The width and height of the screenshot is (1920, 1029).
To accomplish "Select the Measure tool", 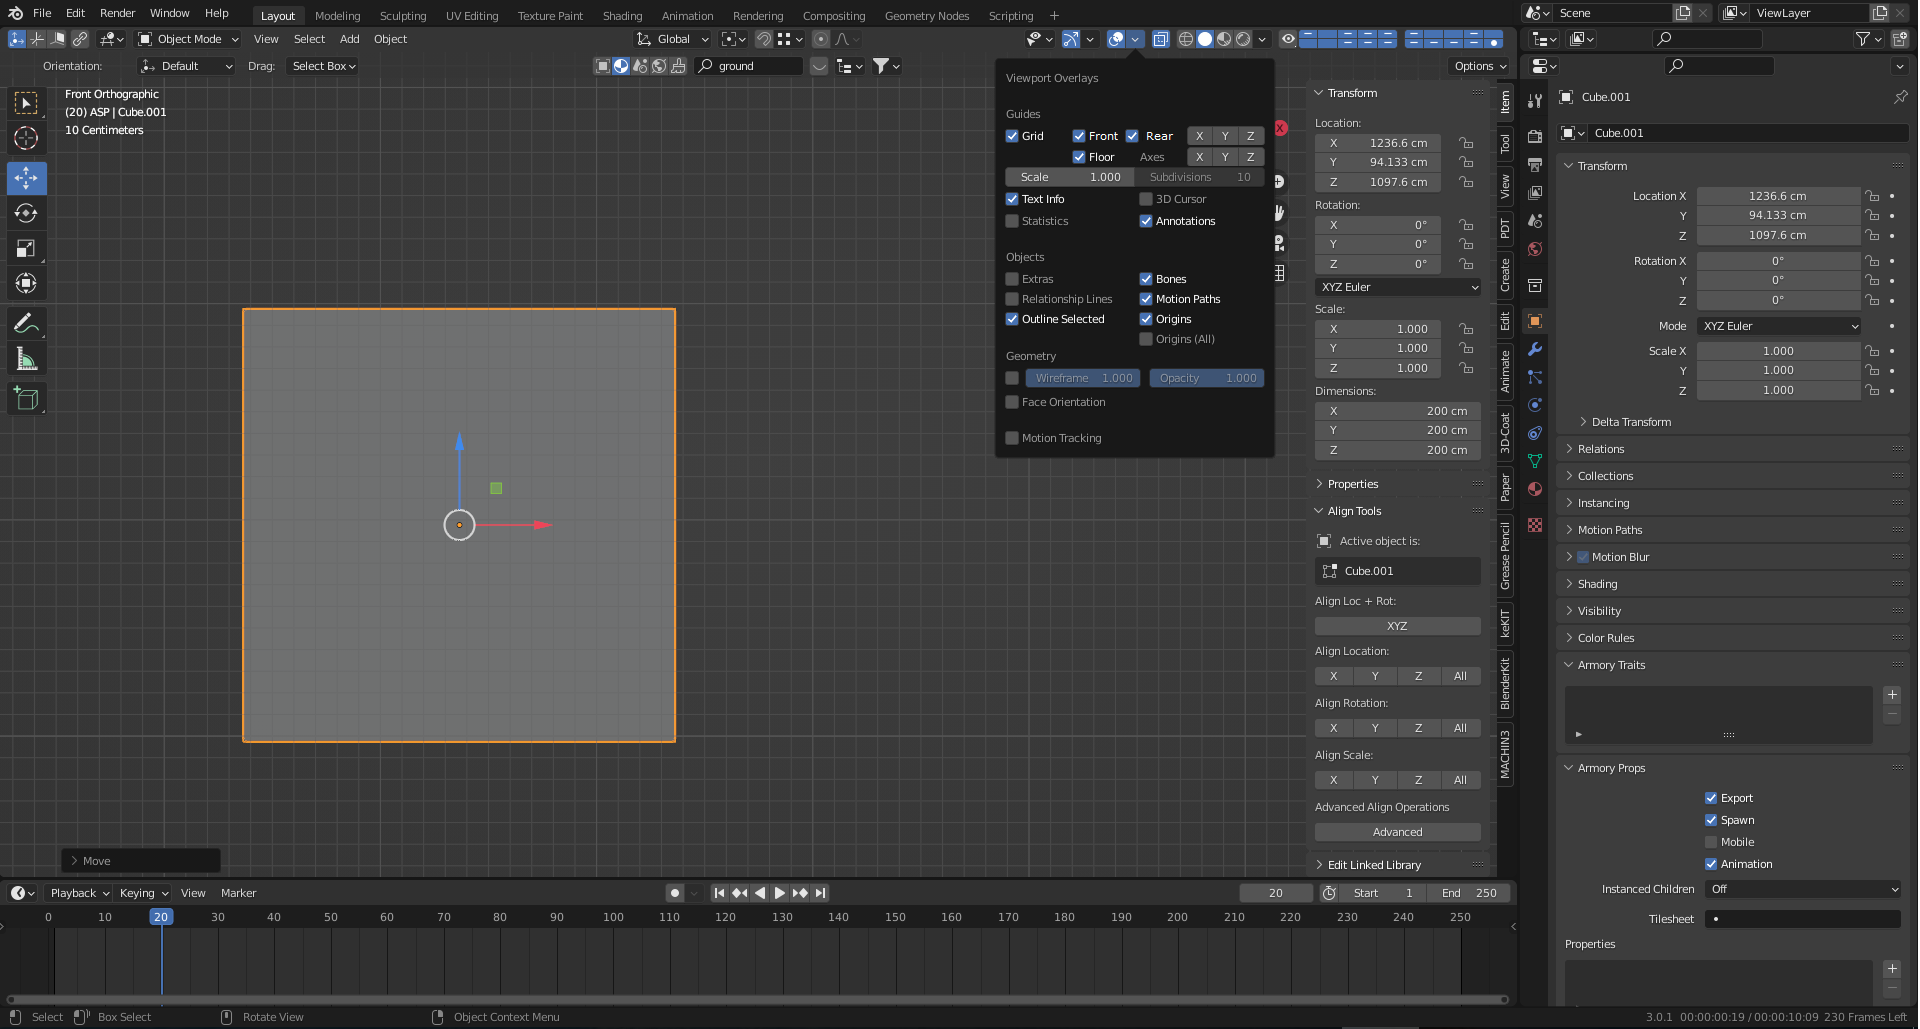I will click(x=27, y=359).
